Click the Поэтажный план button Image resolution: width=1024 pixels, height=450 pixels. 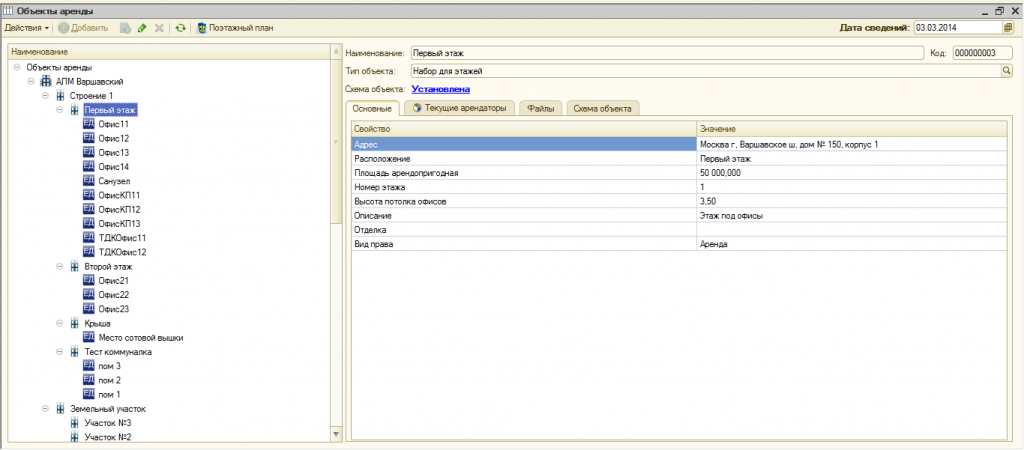pos(235,28)
